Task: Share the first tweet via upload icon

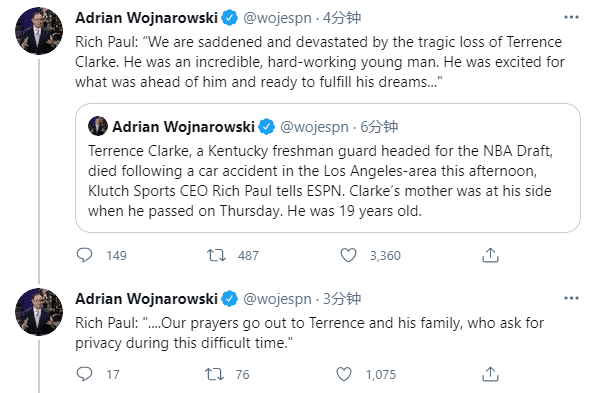Action: [490, 255]
